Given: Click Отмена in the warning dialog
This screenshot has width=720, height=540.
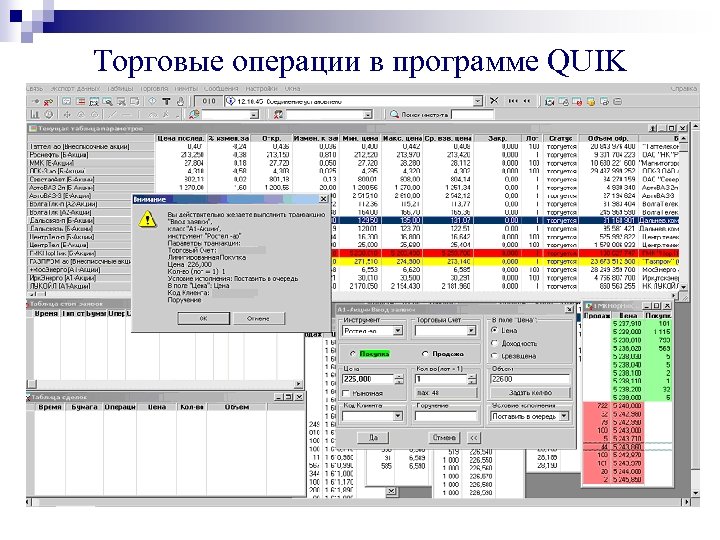Looking at the screenshot, I should pyautogui.click(x=259, y=318).
